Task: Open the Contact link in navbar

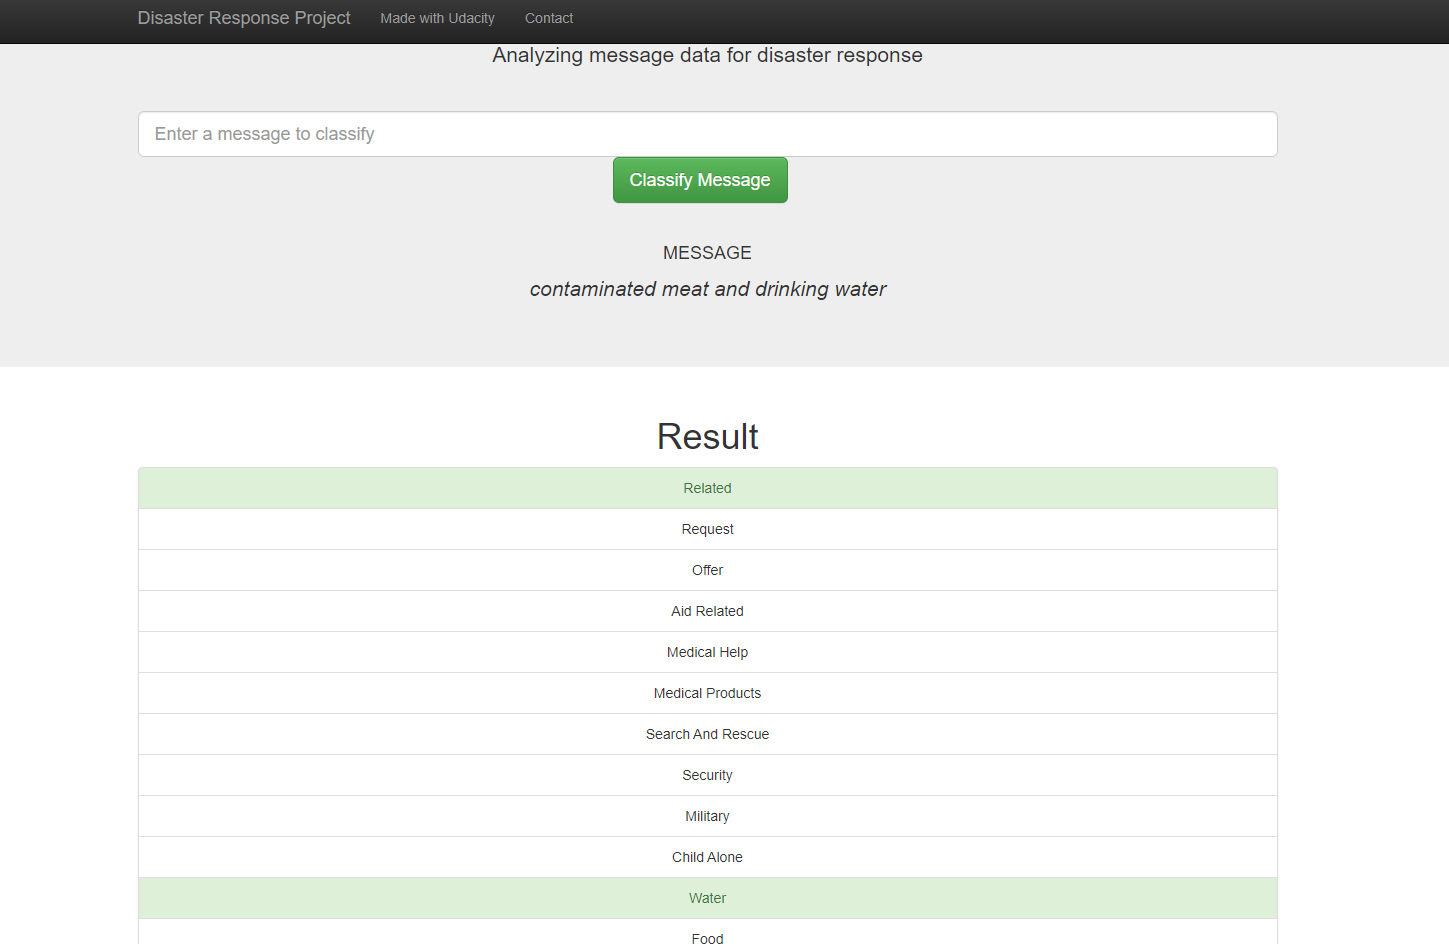Action: tap(549, 18)
